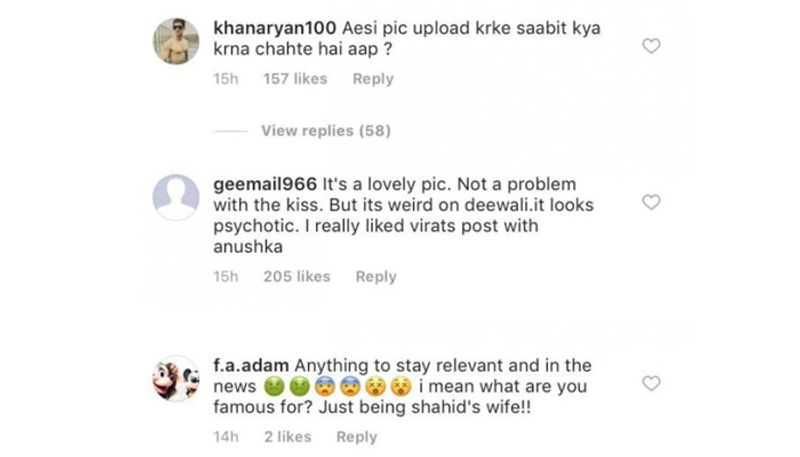
Task: Reply to f.a.adam's comment
Action: 356,437
